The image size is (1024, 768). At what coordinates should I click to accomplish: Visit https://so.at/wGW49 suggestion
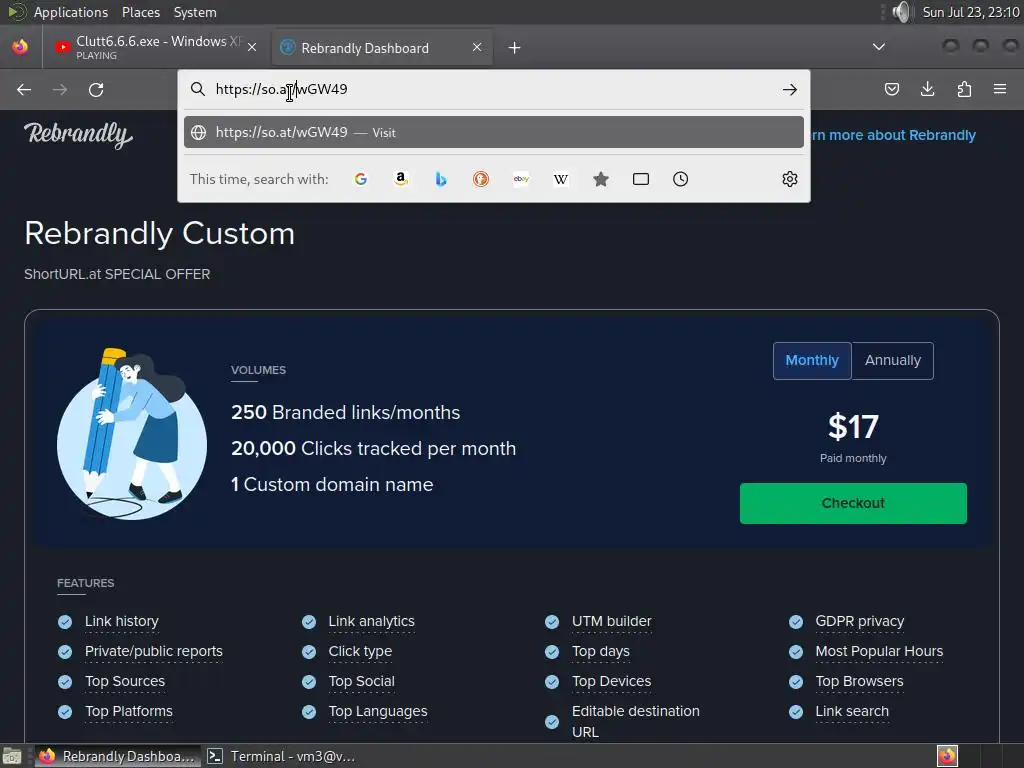(x=494, y=132)
